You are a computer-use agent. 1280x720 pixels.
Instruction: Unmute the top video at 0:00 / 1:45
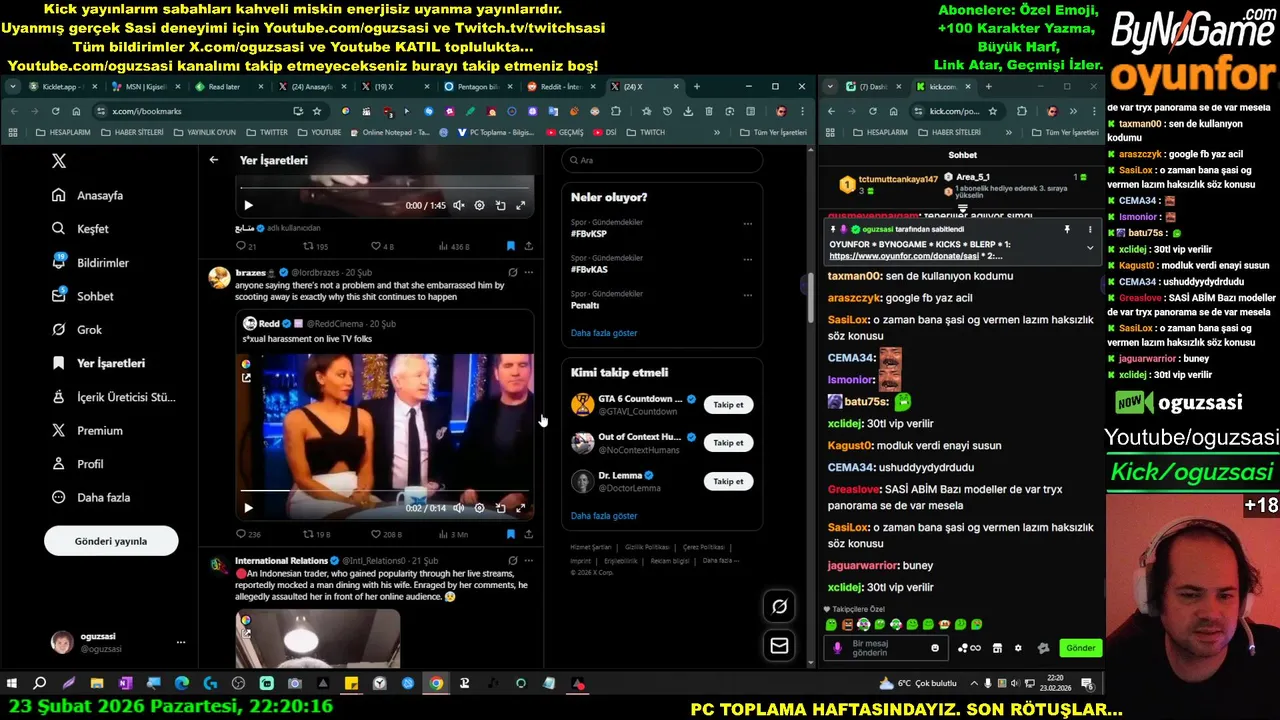coord(458,205)
